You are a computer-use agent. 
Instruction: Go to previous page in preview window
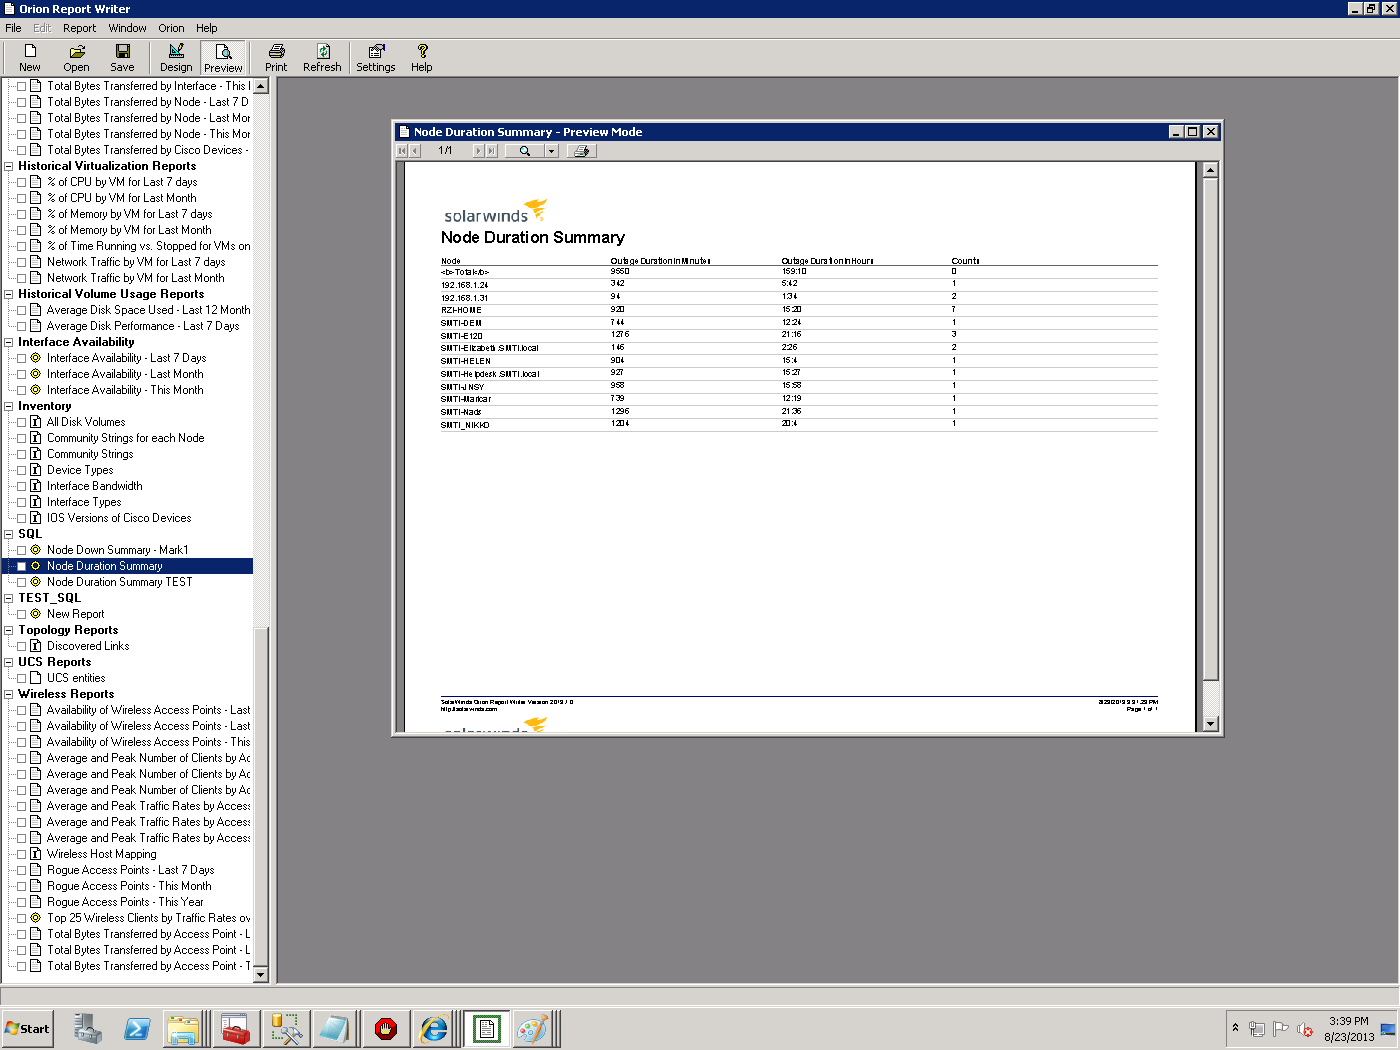(x=415, y=151)
